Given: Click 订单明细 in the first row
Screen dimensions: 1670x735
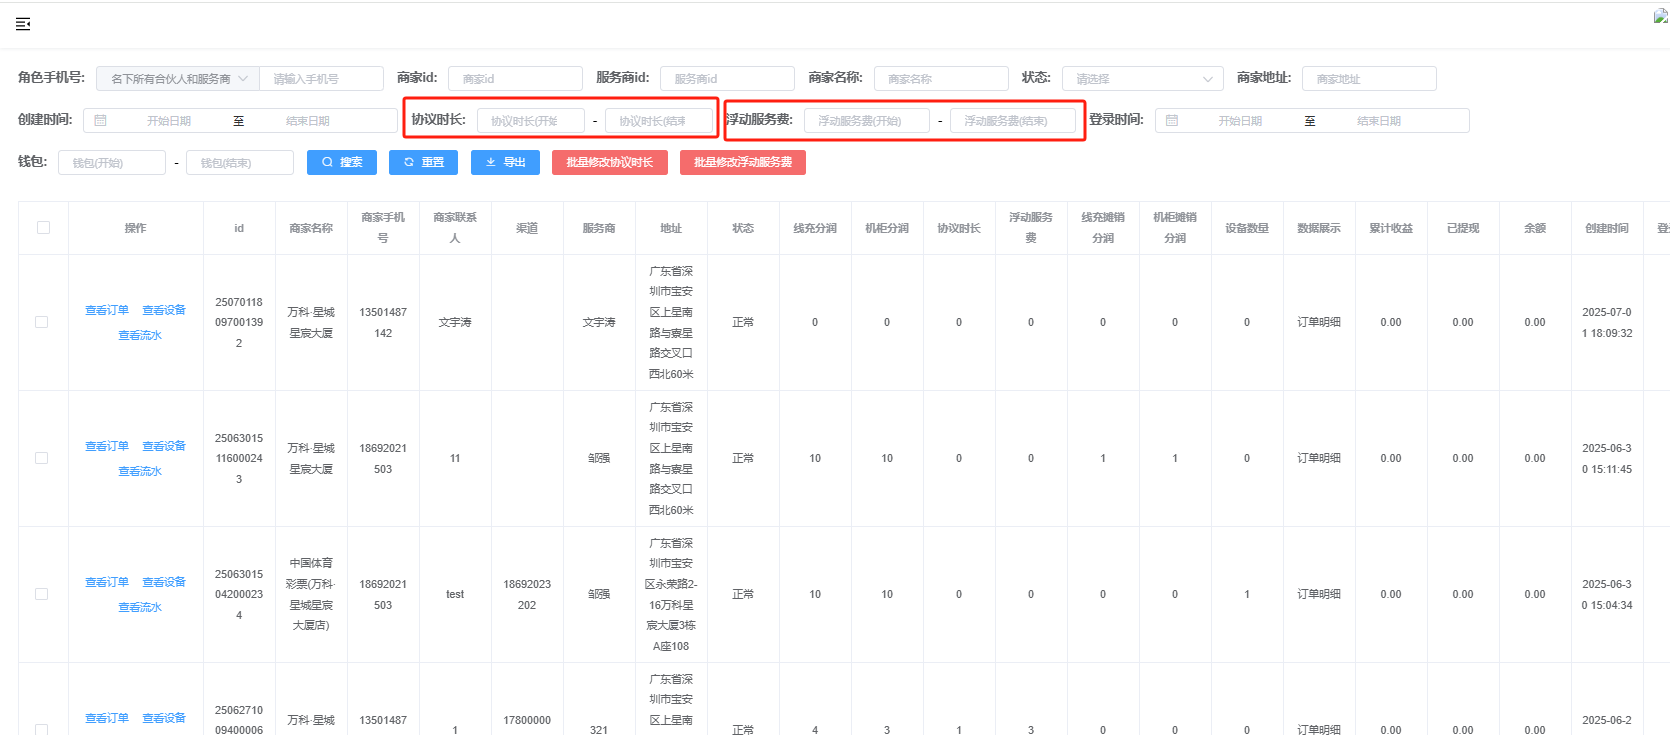Looking at the screenshot, I should (1318, 322).
